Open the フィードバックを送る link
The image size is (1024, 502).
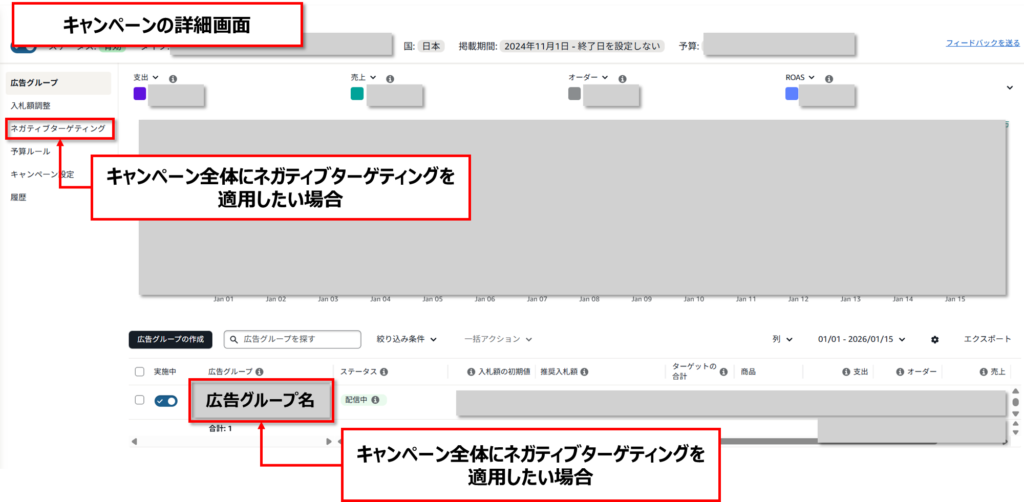click(x=983, y=43)
